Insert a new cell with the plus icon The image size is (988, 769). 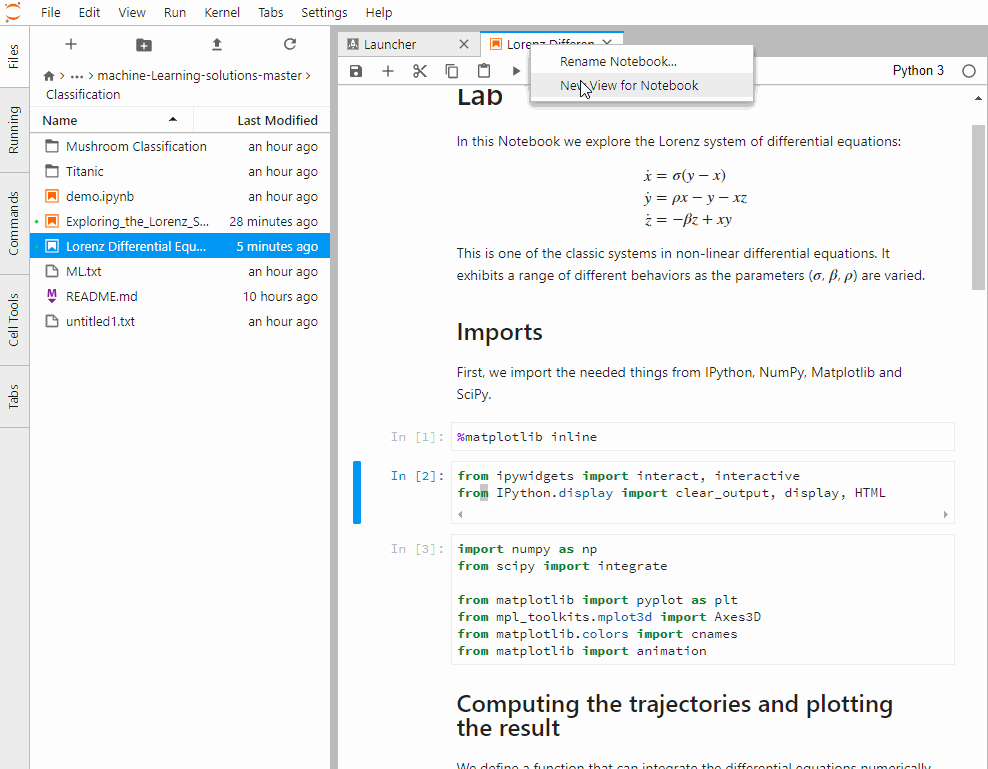[x=388, y=70]
